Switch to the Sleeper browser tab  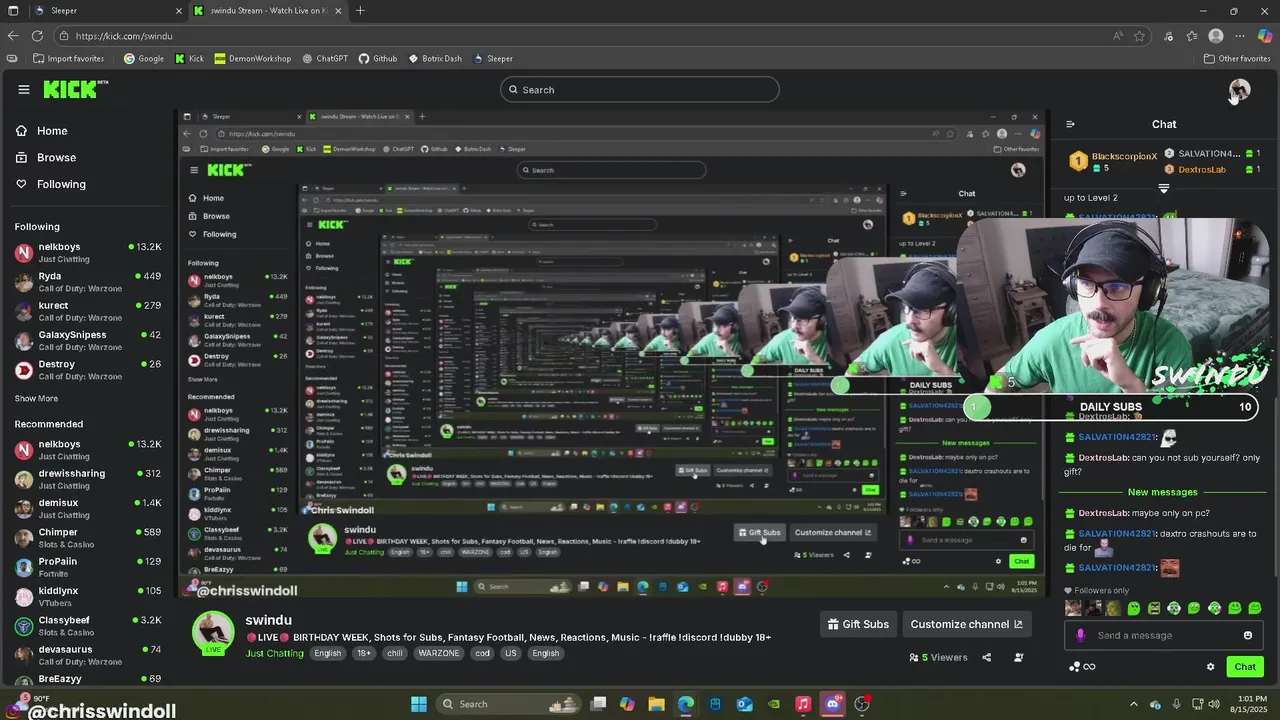click(x=107, y=11)
